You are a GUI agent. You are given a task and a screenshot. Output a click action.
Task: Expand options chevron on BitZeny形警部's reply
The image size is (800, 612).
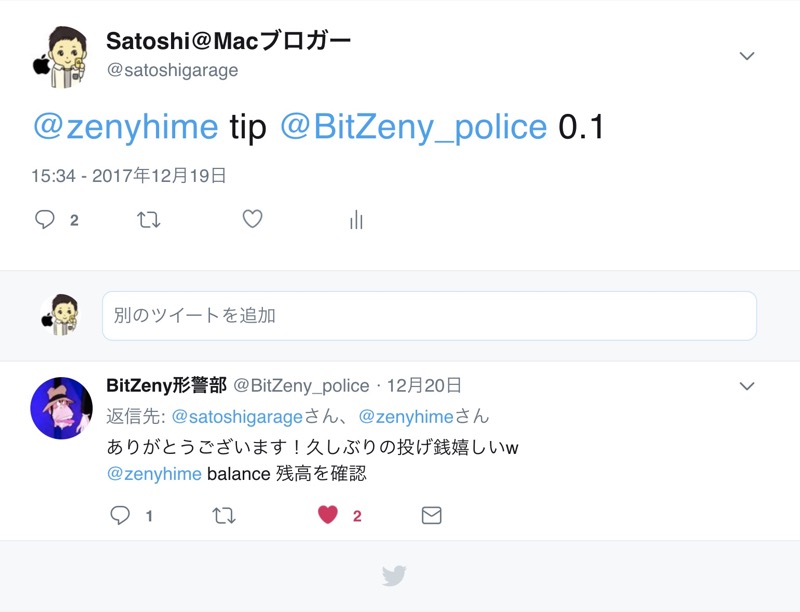point(746,386)
